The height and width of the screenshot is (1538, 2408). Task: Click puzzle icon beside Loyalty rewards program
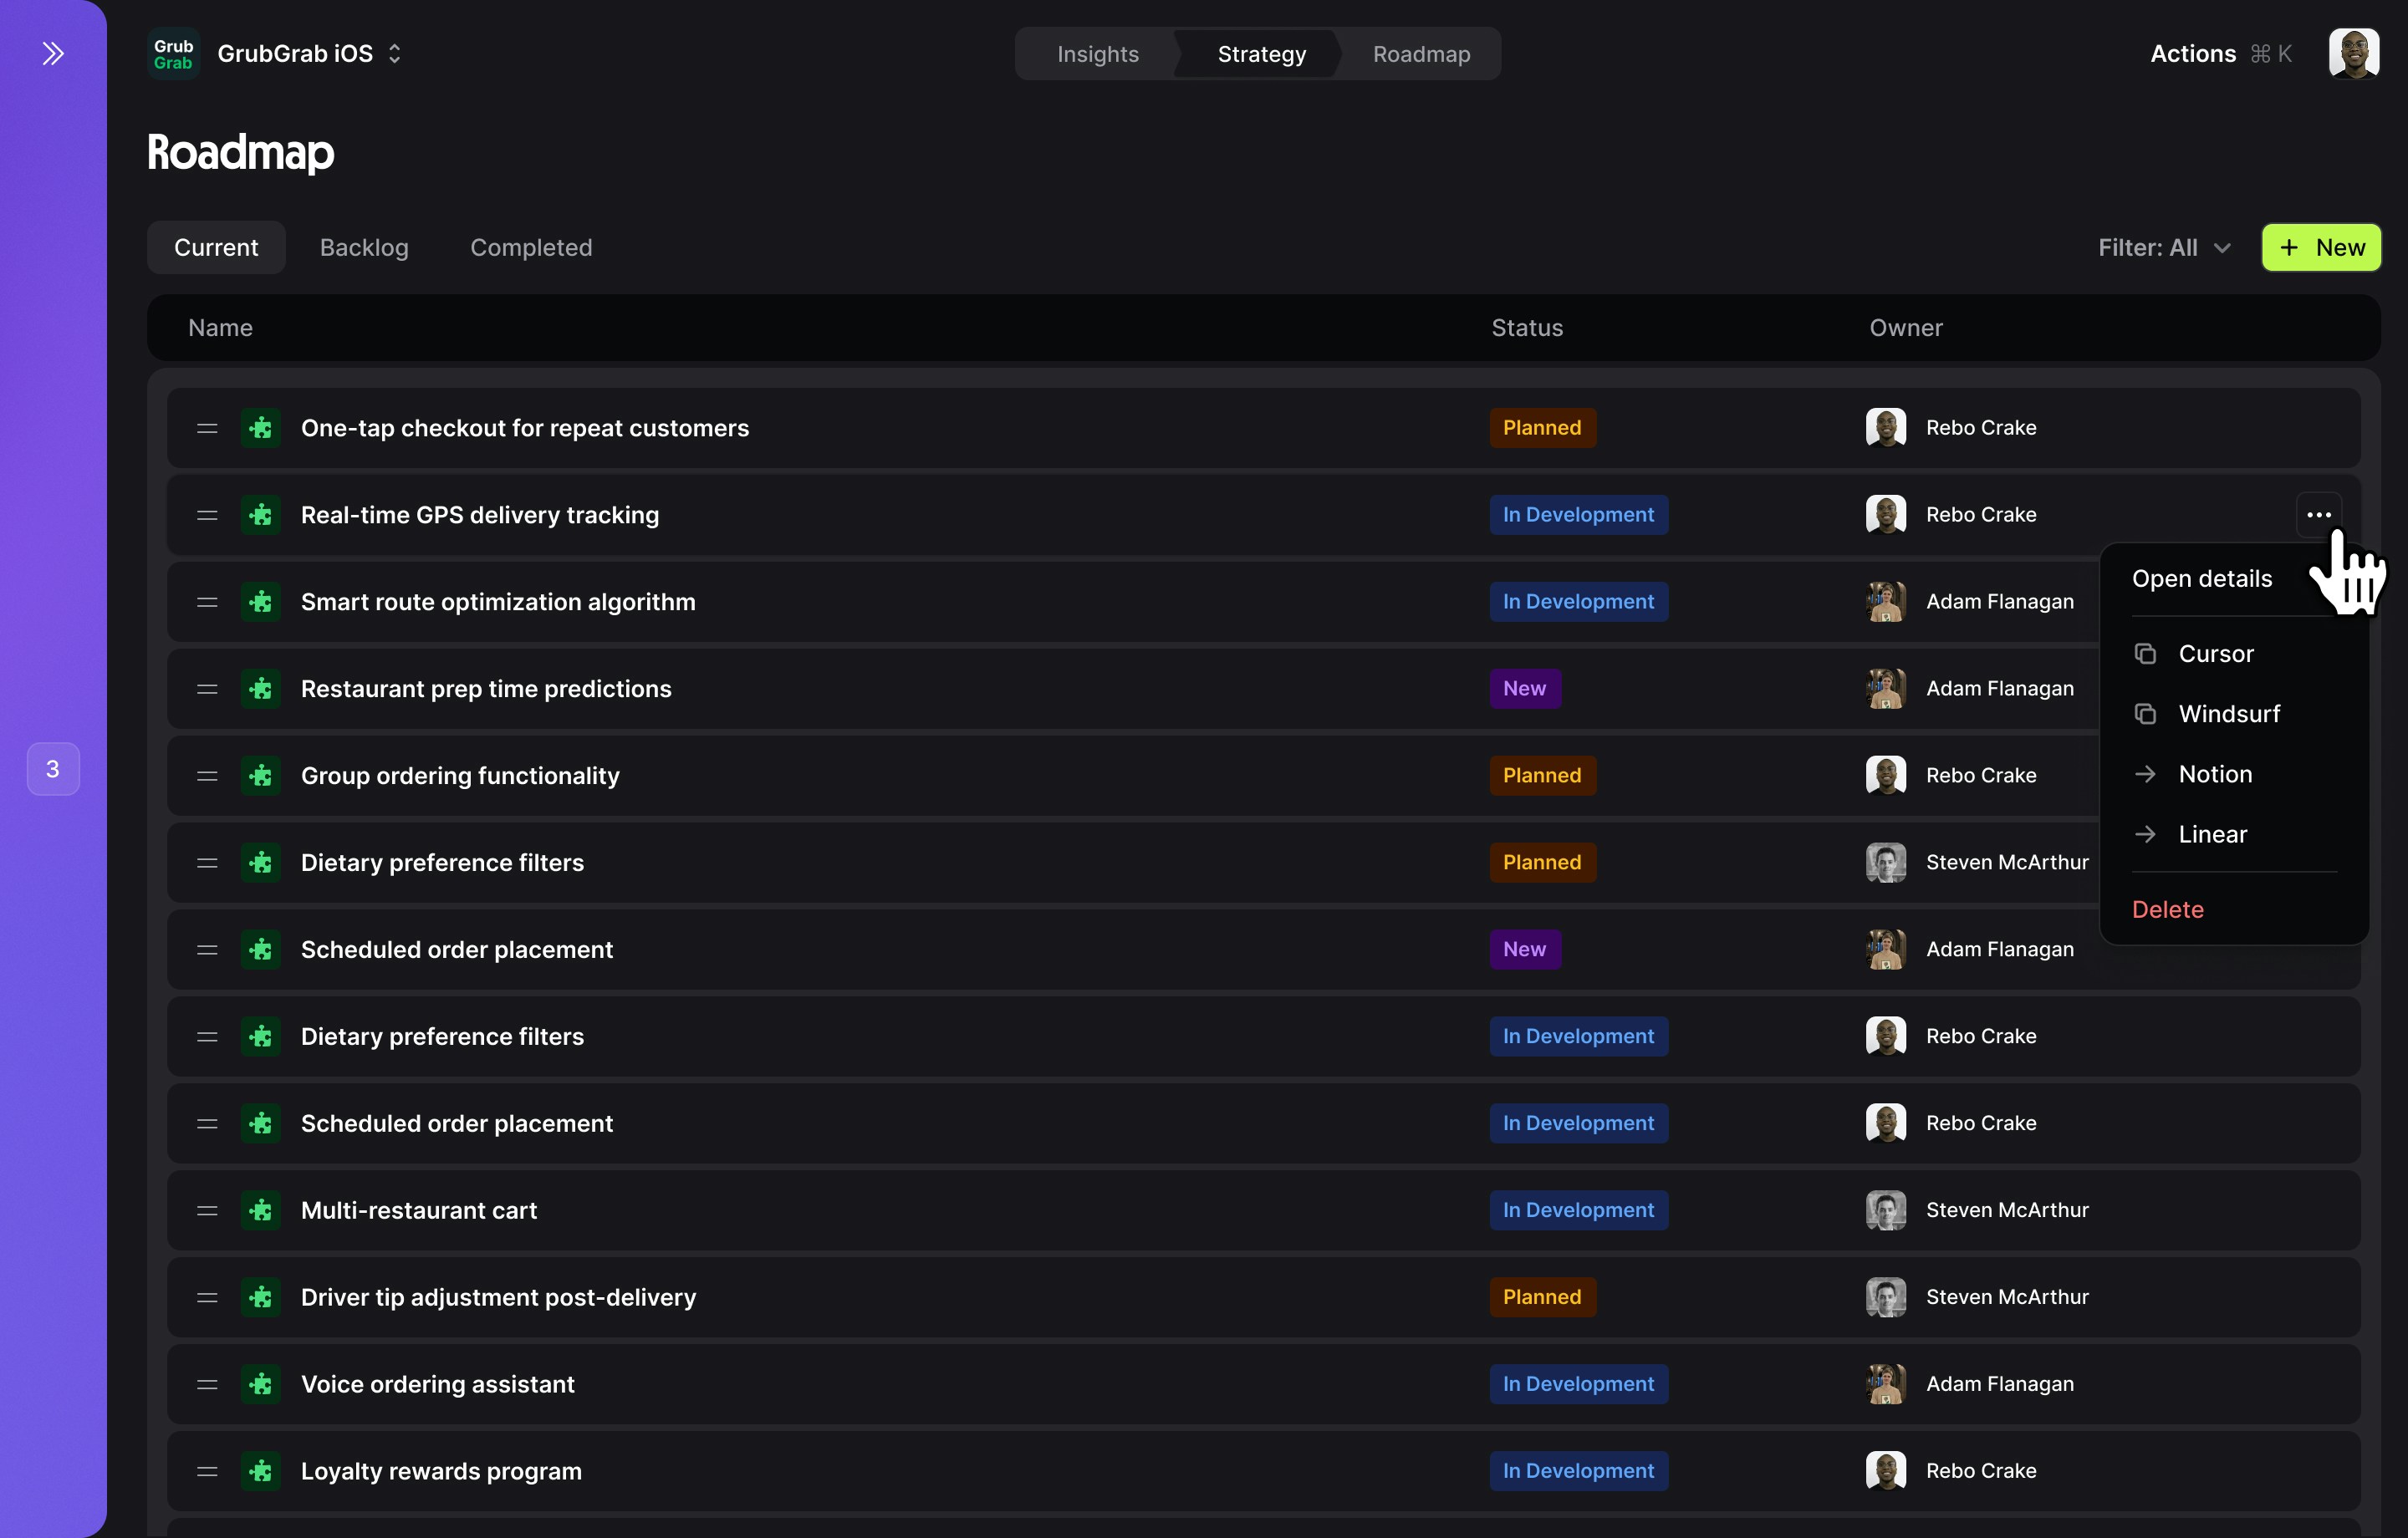(260, 1471)
